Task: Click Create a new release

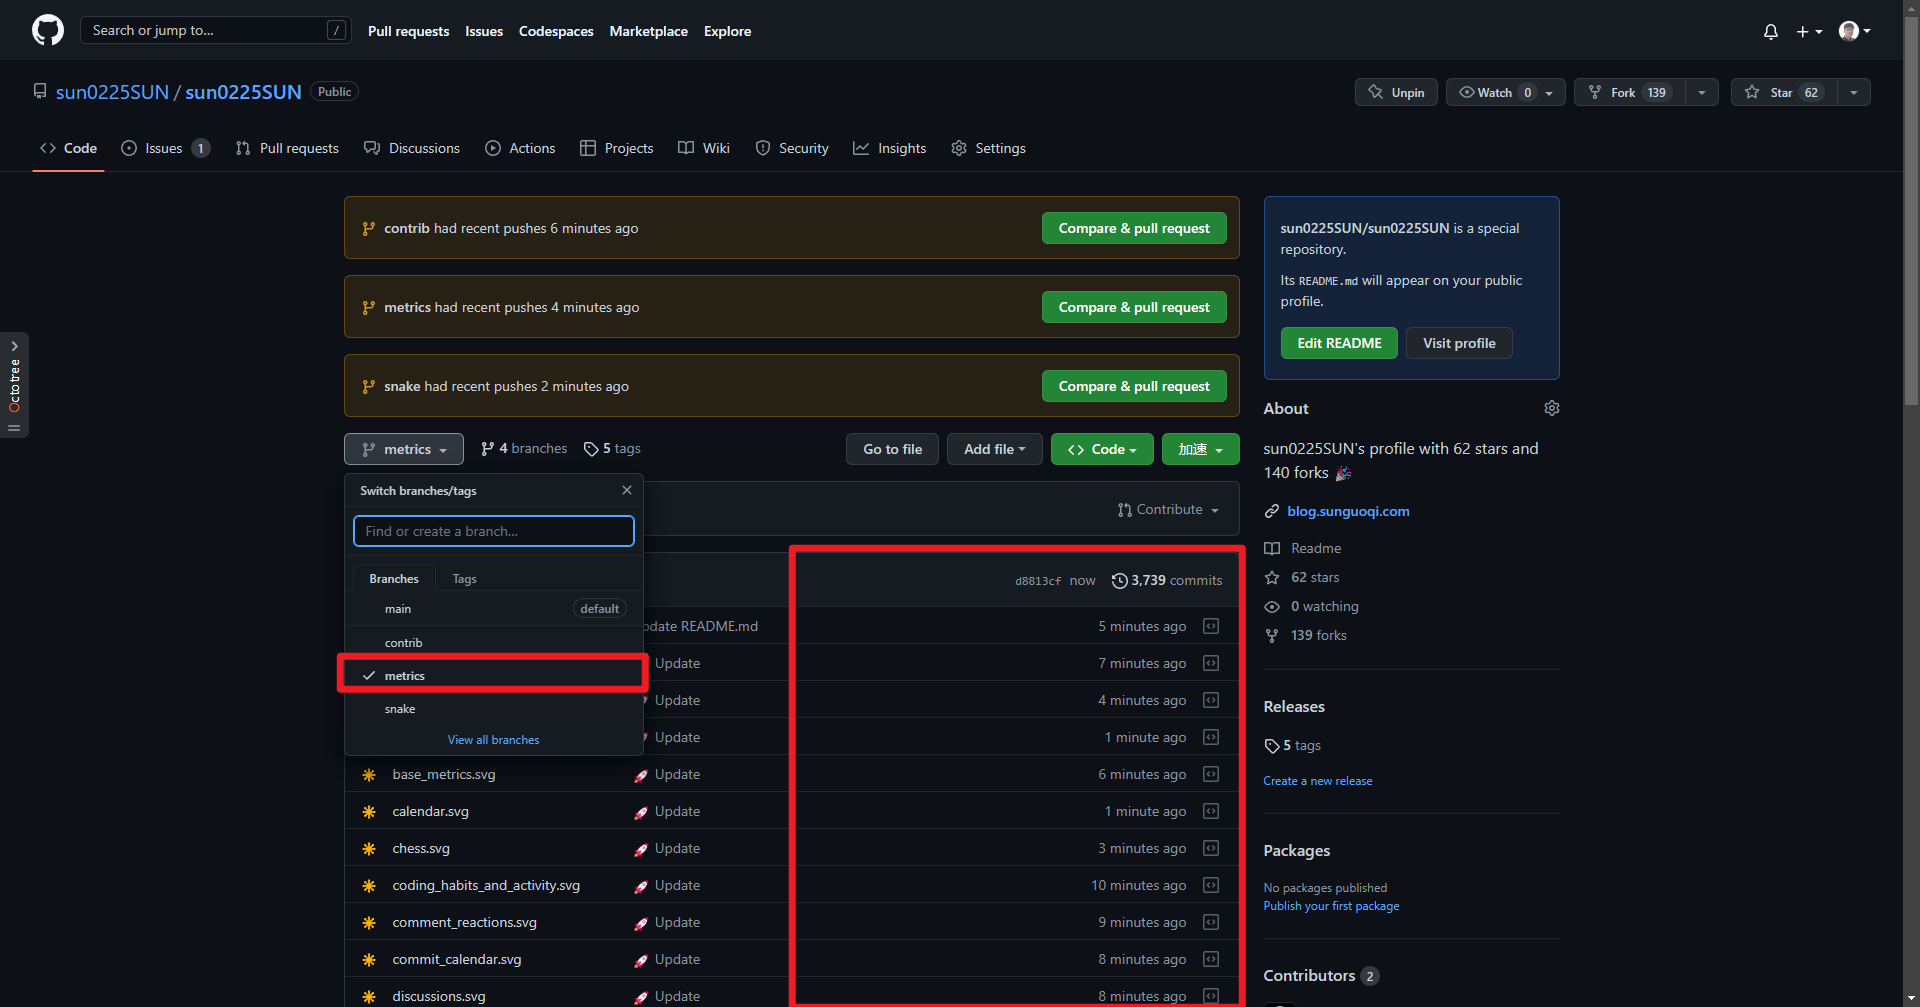Action: point(1317,781)
